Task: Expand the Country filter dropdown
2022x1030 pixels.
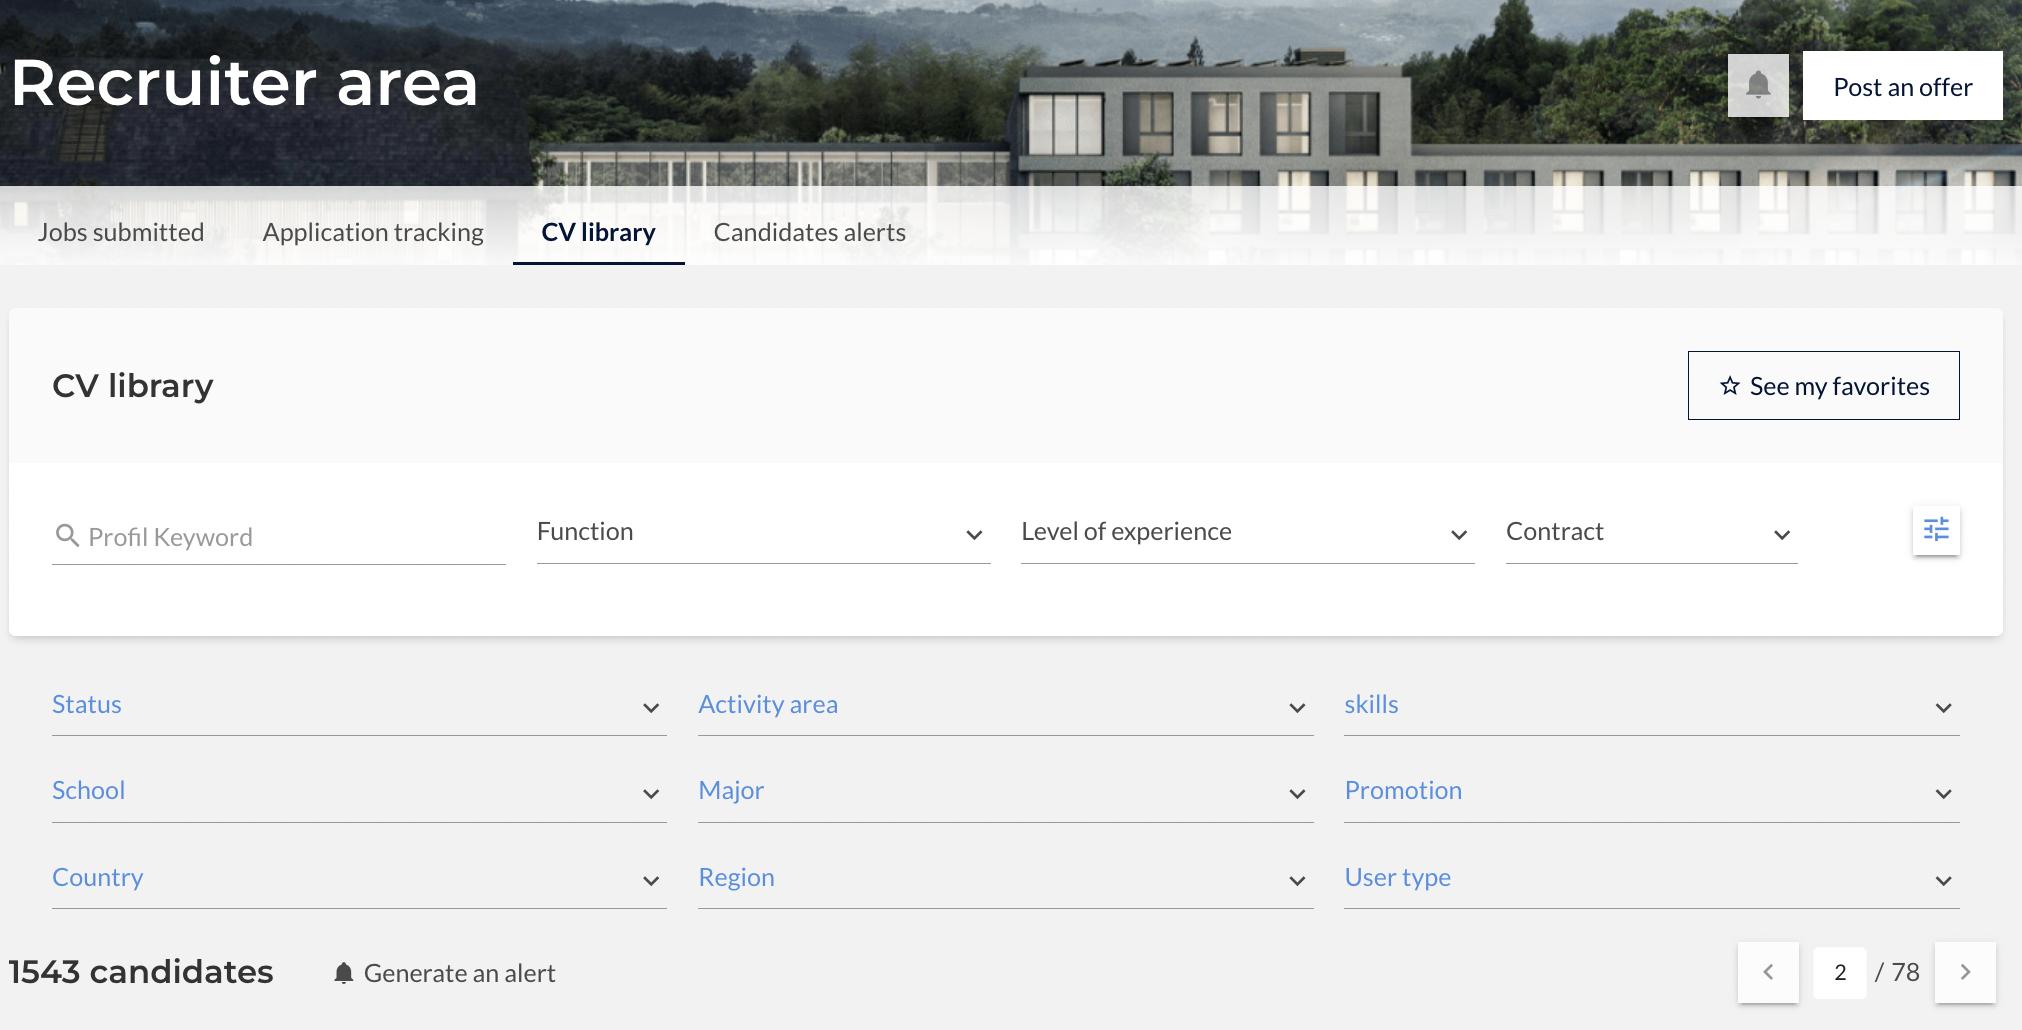Action: click(359, 879)
